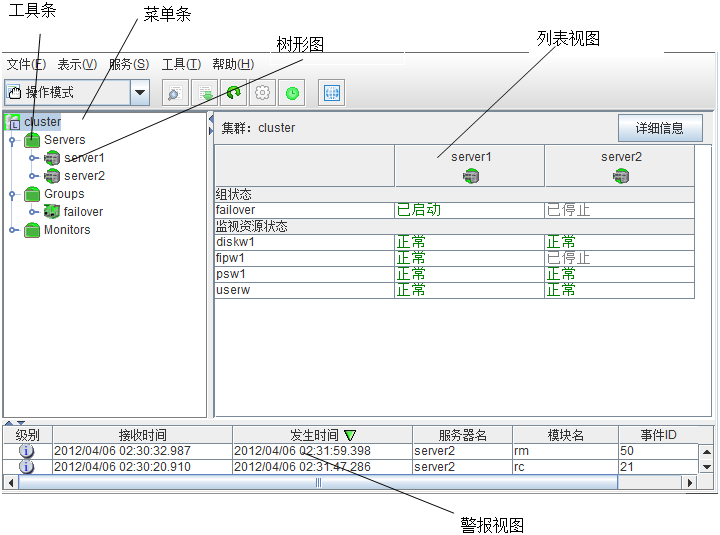
Task: Open the 操作模式 mode dropdown
Action: (140, 93)
